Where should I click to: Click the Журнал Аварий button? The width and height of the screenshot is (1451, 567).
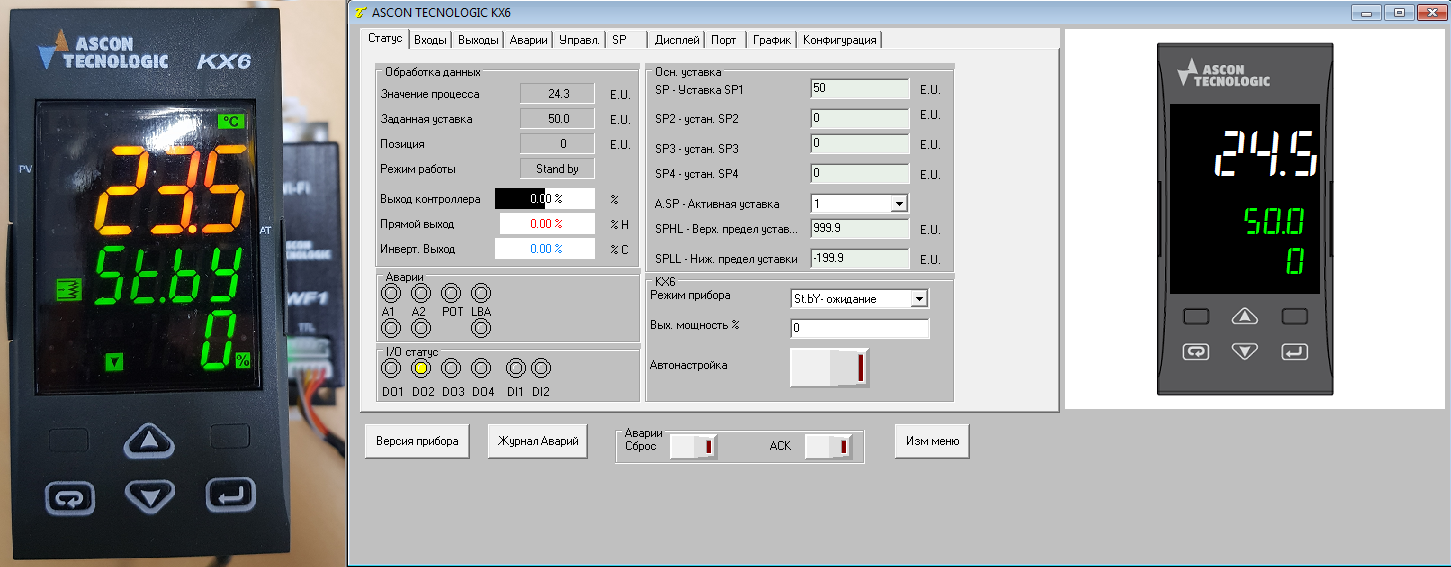(538, 441)
